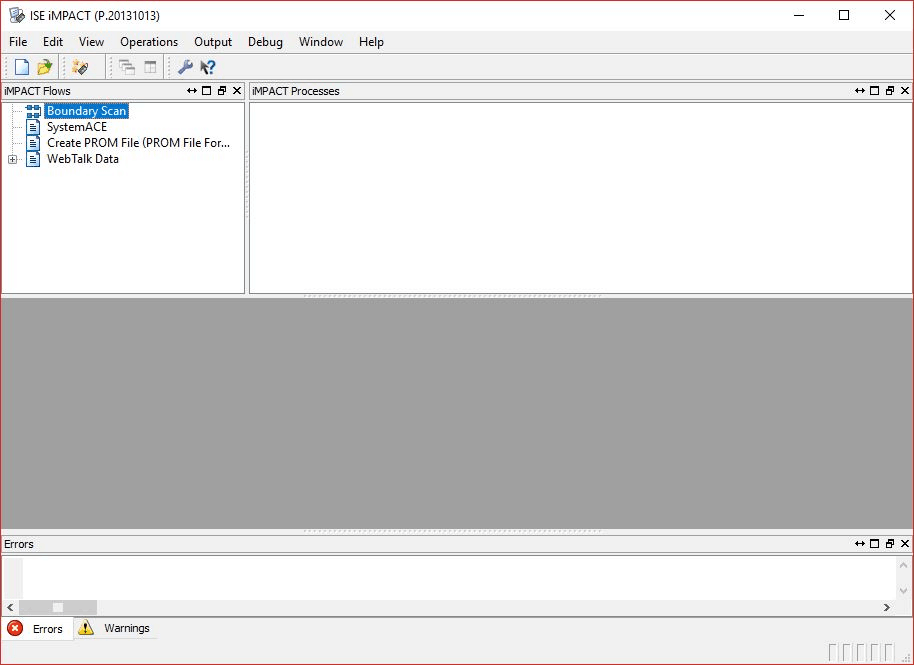Select the Errors tab
914x665 pixels.
(36, 629)
